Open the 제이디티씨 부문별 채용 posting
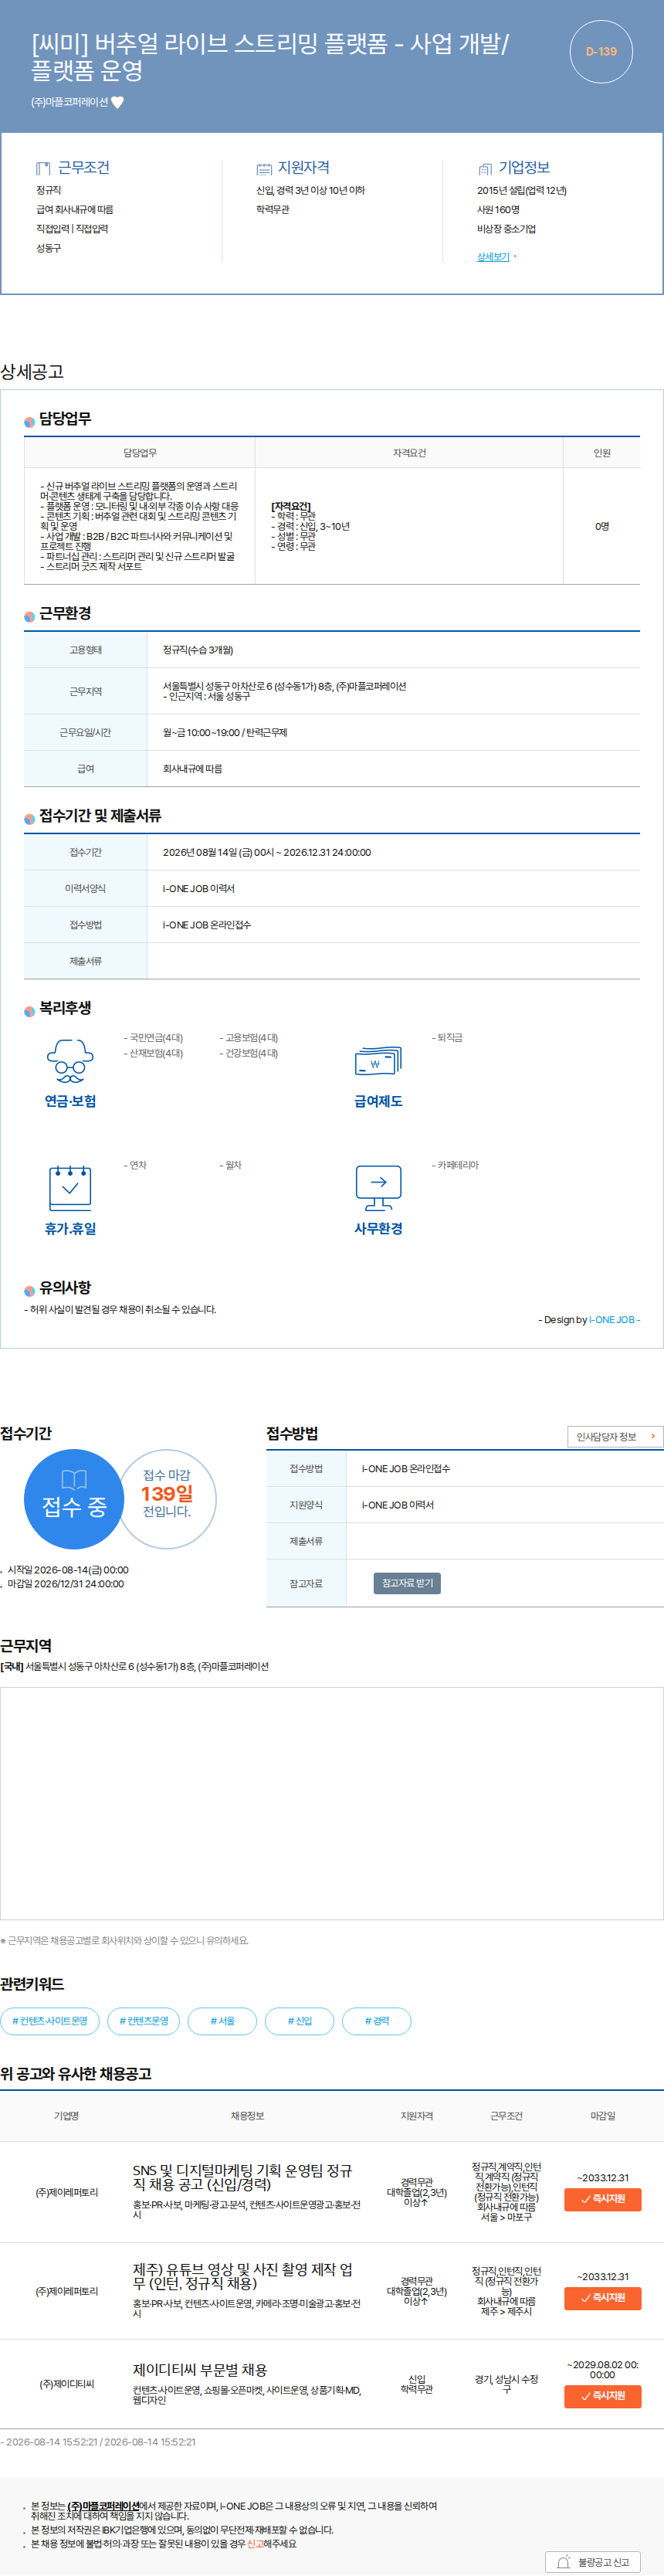This screenshot has width=664, height=2576. (200, 2370)
